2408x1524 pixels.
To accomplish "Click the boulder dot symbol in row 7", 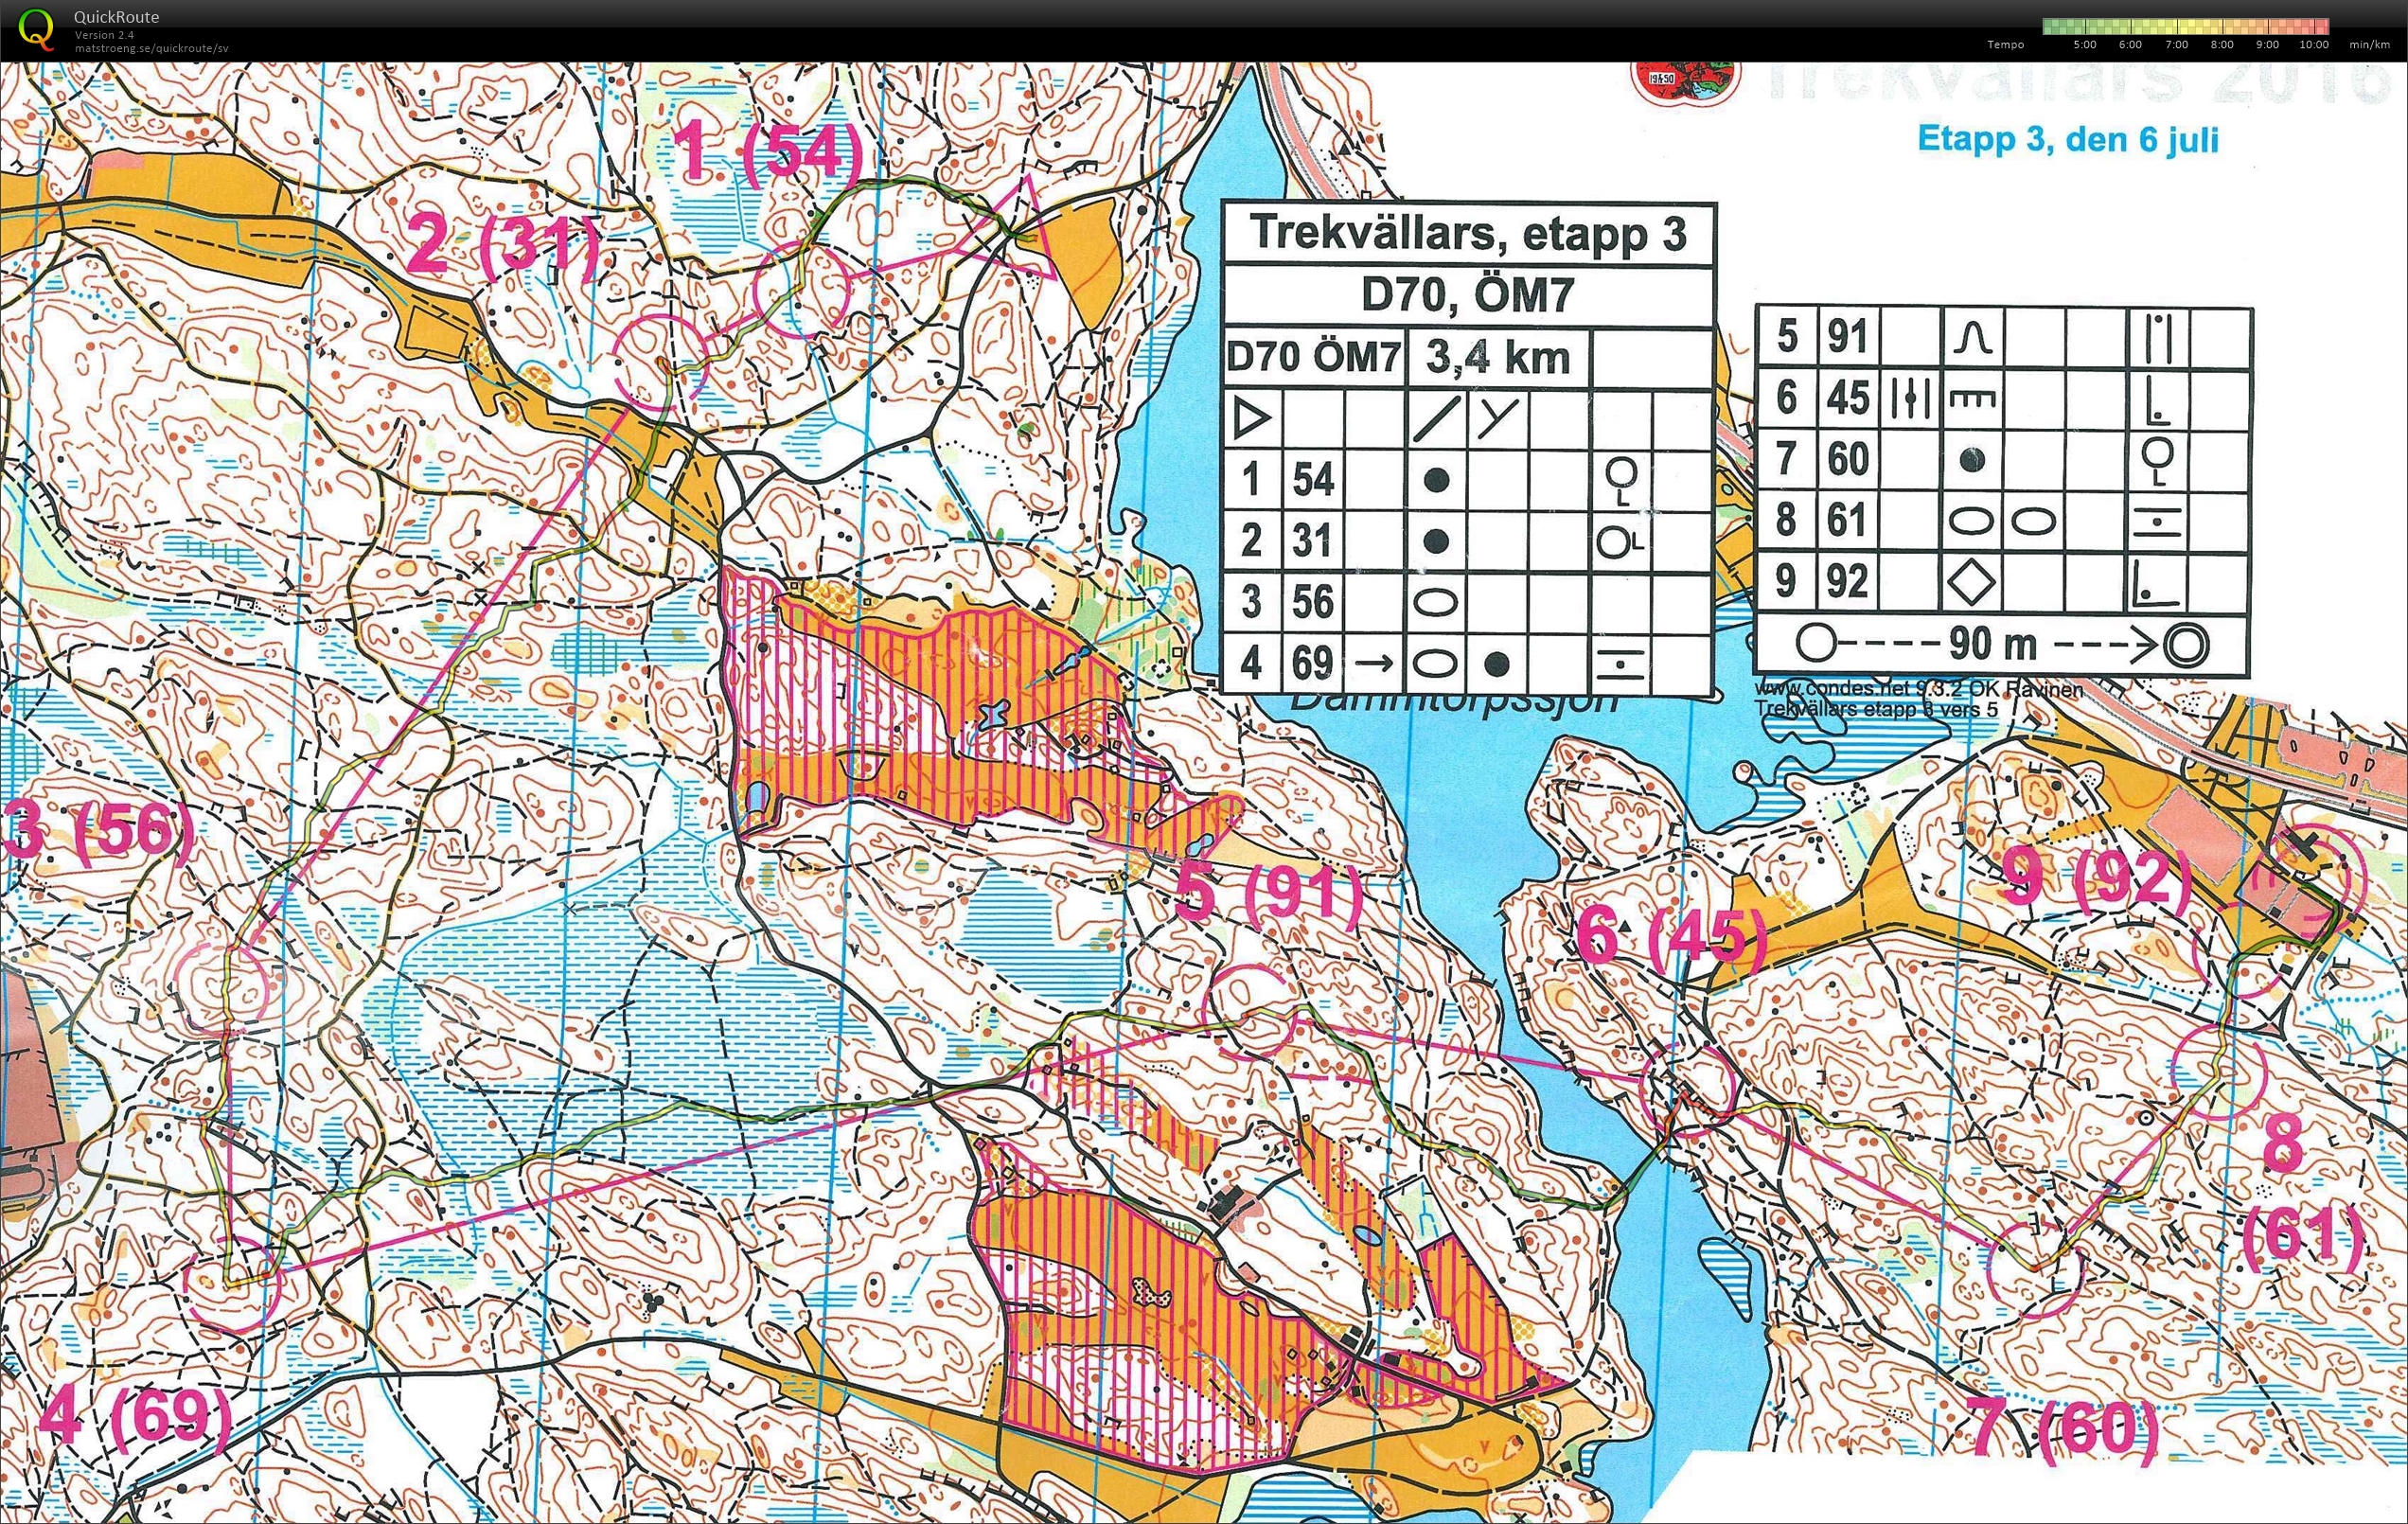I will point(1971,460).
